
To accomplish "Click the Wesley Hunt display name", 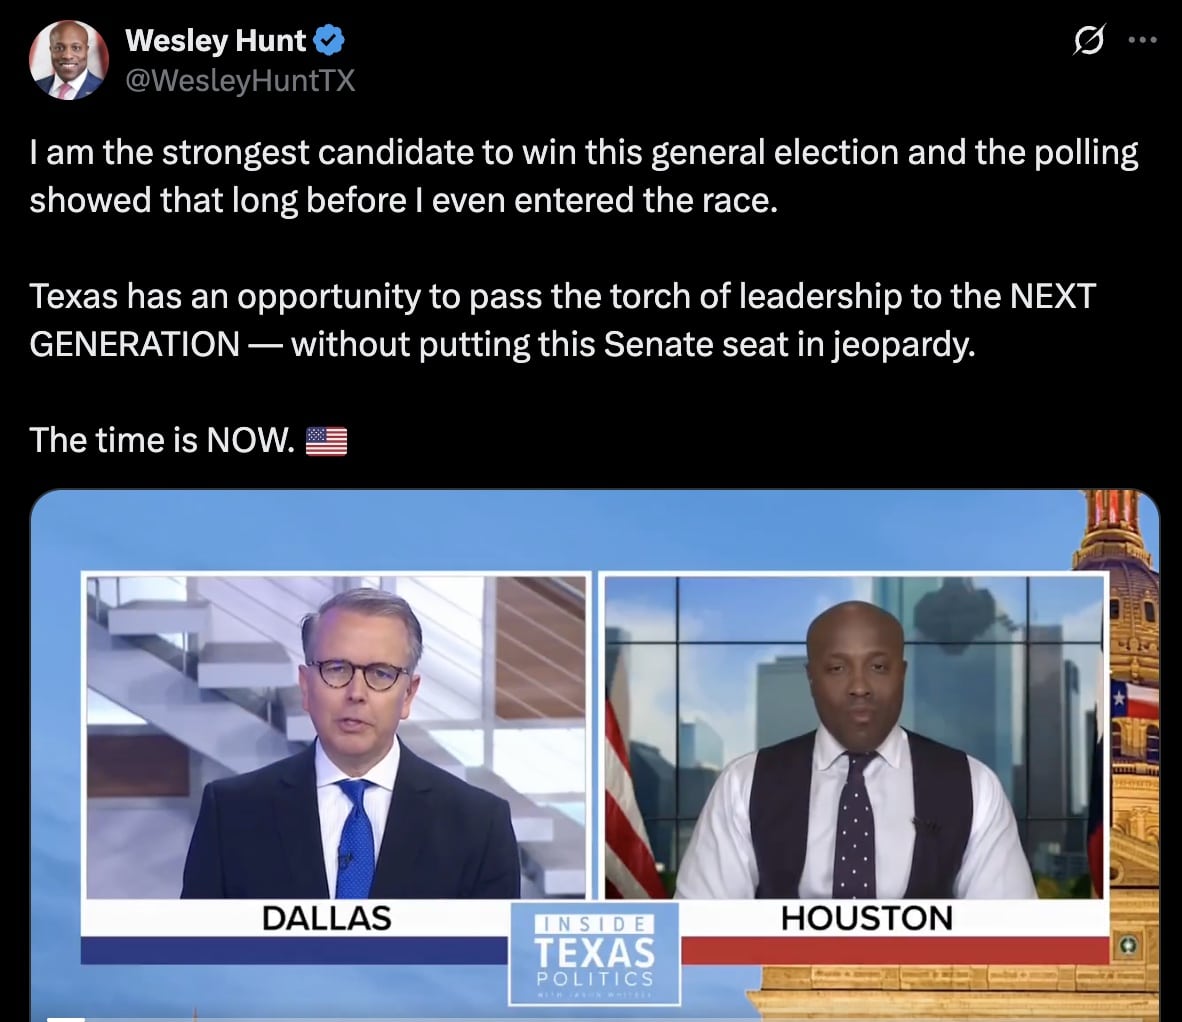I will [x=216, y=41].
